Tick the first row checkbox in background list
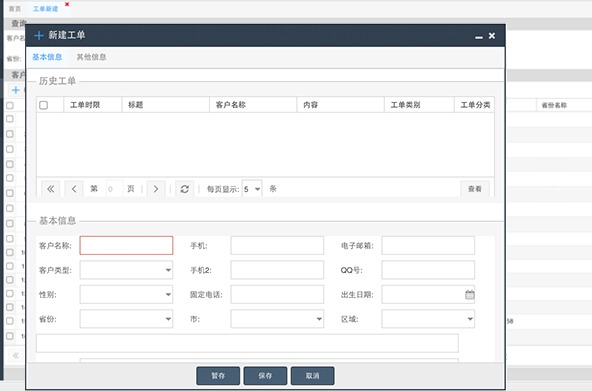592x391 pixels. click(x=10, y=119)
